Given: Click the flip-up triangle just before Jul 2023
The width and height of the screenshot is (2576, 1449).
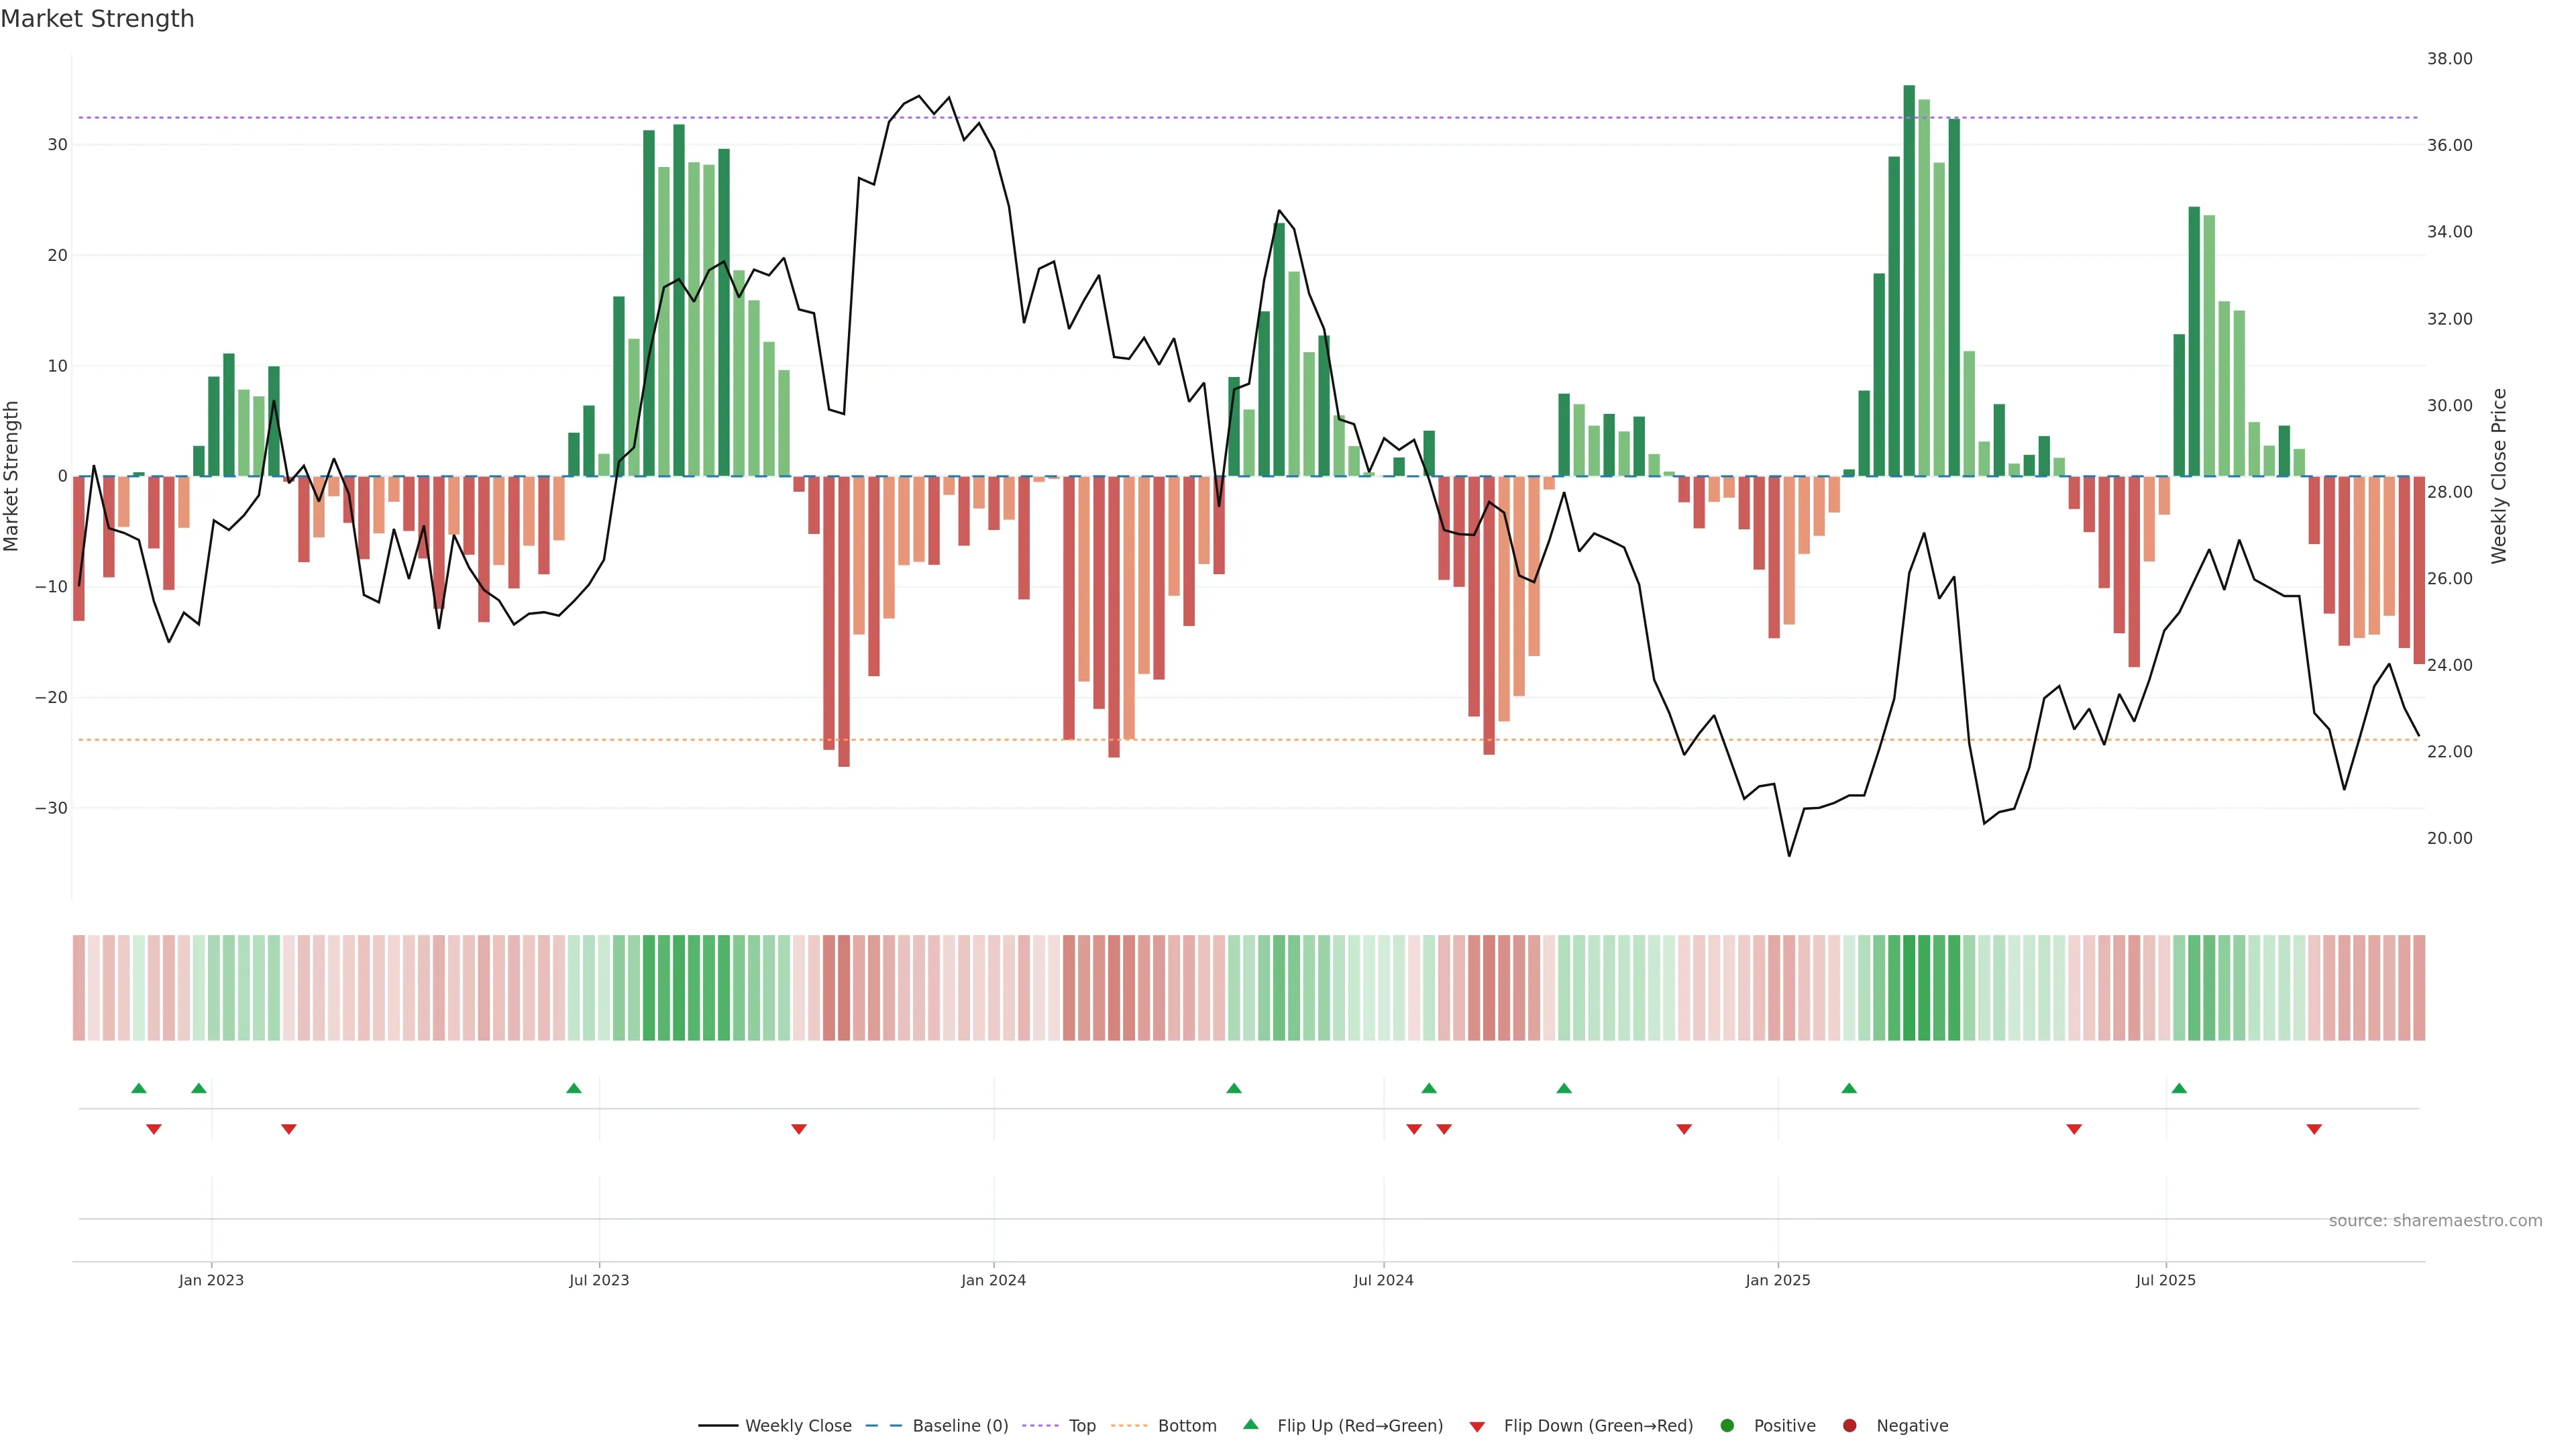Looking at the screenshot, I should tap(574, 1088).
